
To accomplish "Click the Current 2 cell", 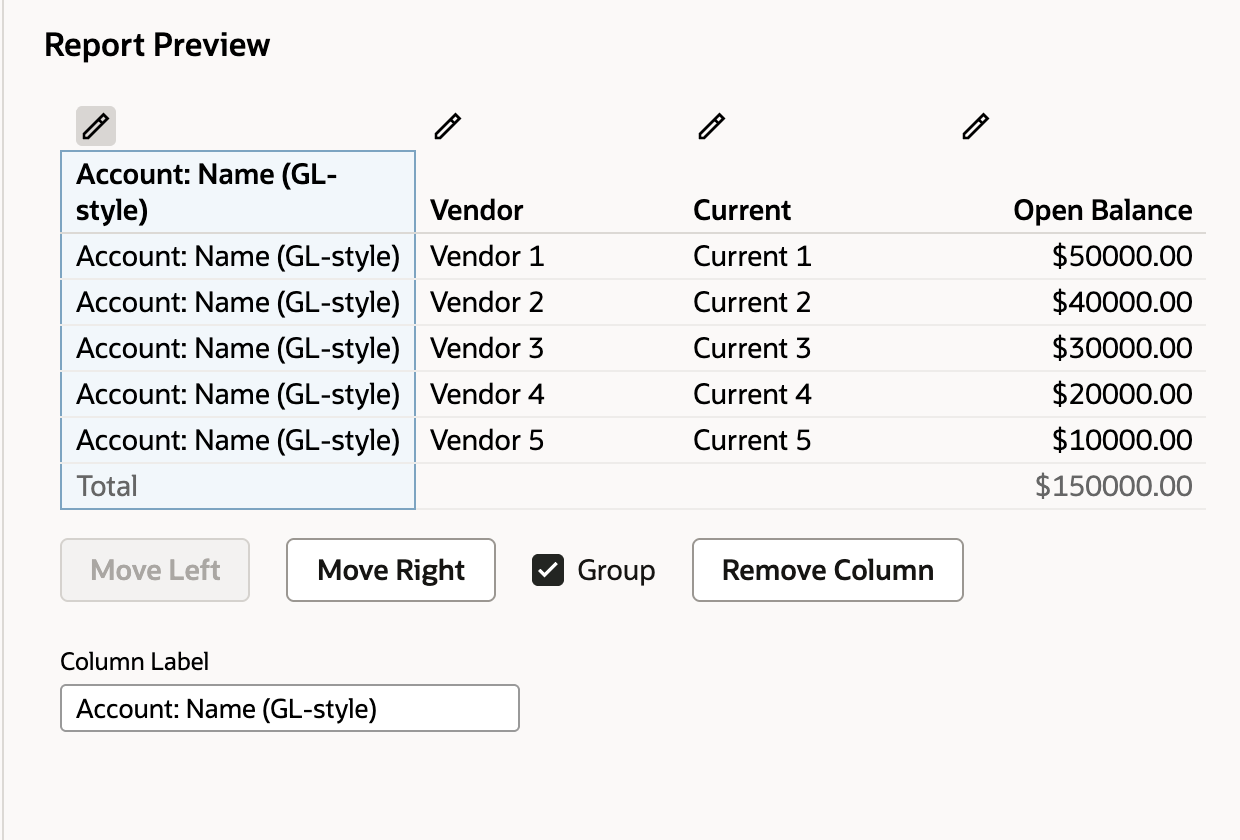I will [752, 302].
